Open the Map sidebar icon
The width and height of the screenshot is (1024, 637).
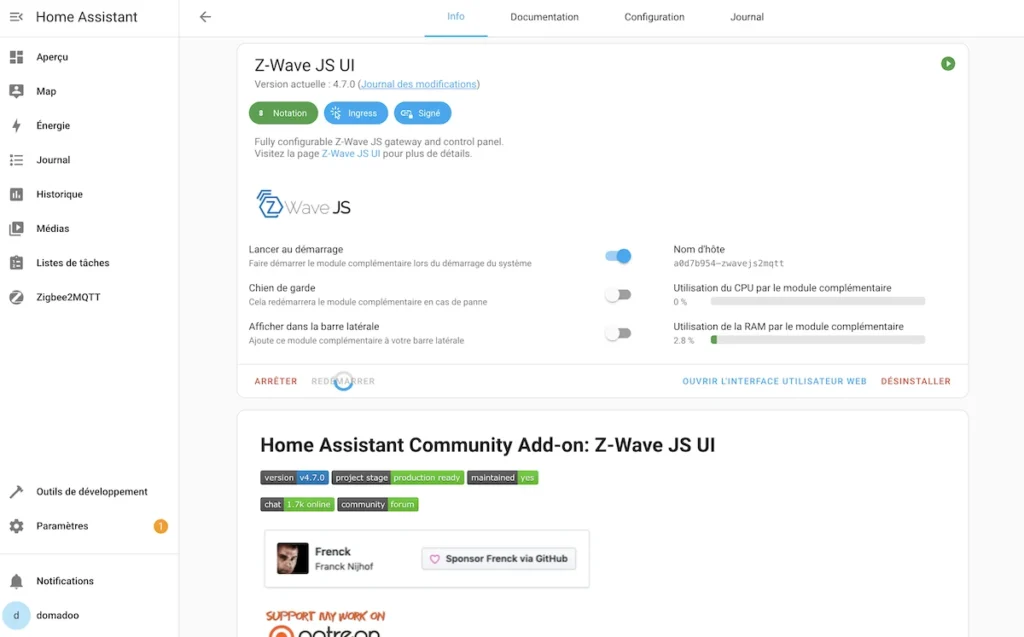[16, 91]
